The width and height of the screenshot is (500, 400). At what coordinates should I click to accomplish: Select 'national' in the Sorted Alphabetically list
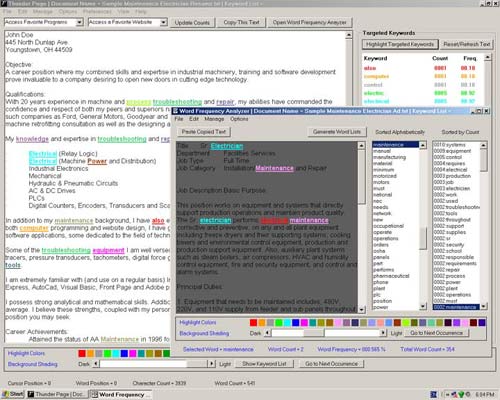pos(395,195)
